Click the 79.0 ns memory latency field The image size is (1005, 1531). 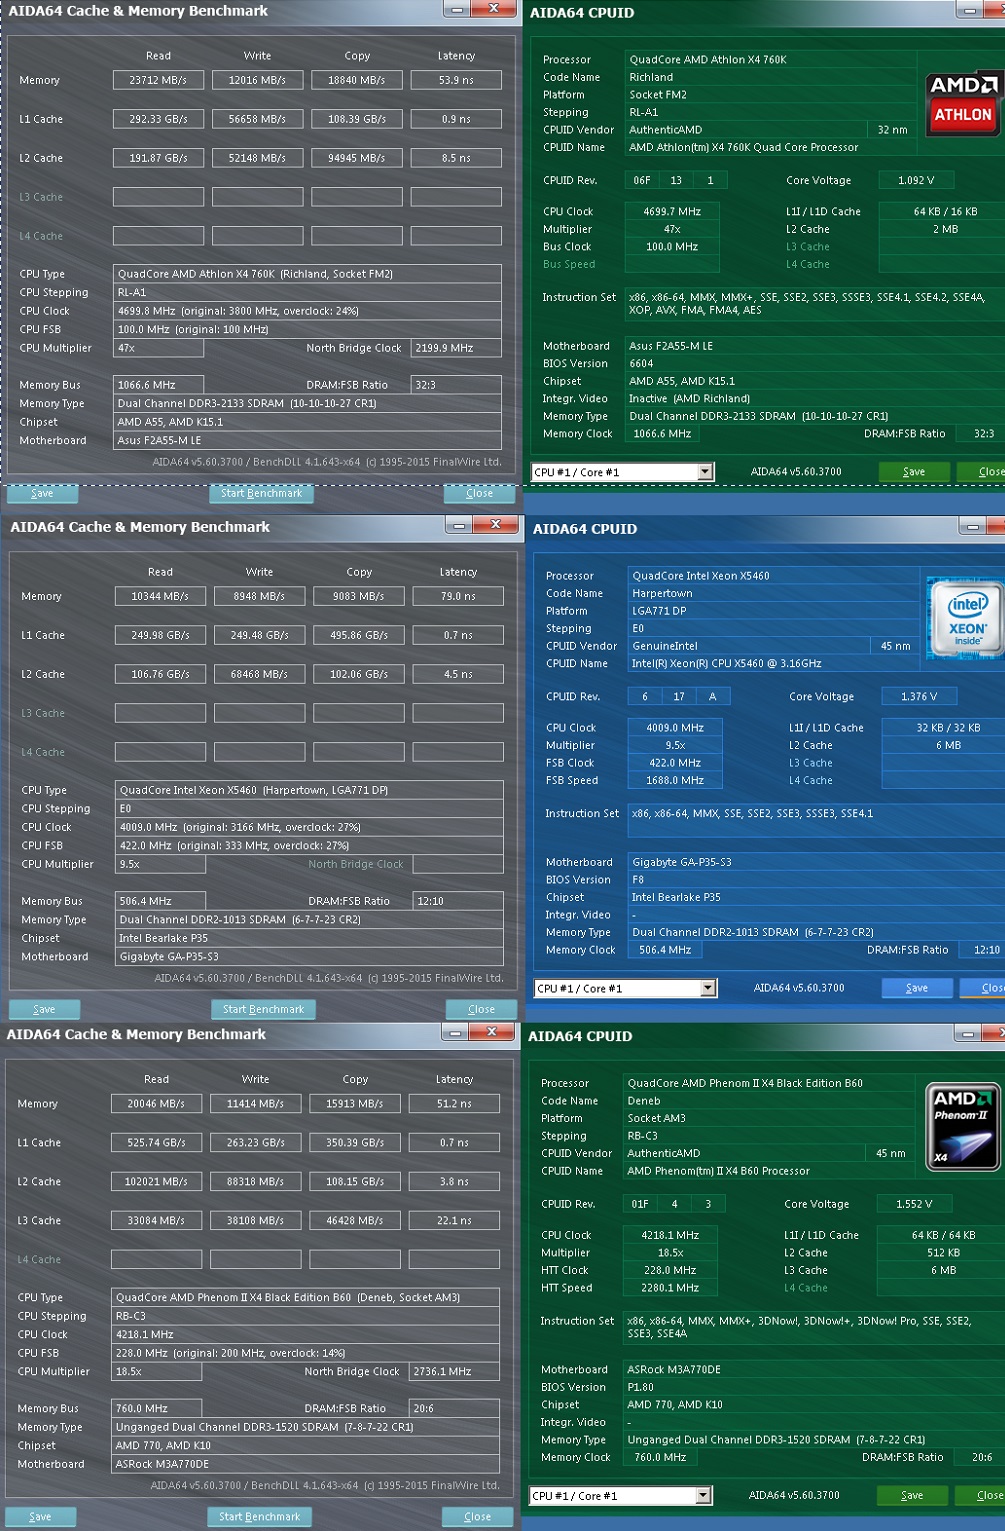click(458, 596)
